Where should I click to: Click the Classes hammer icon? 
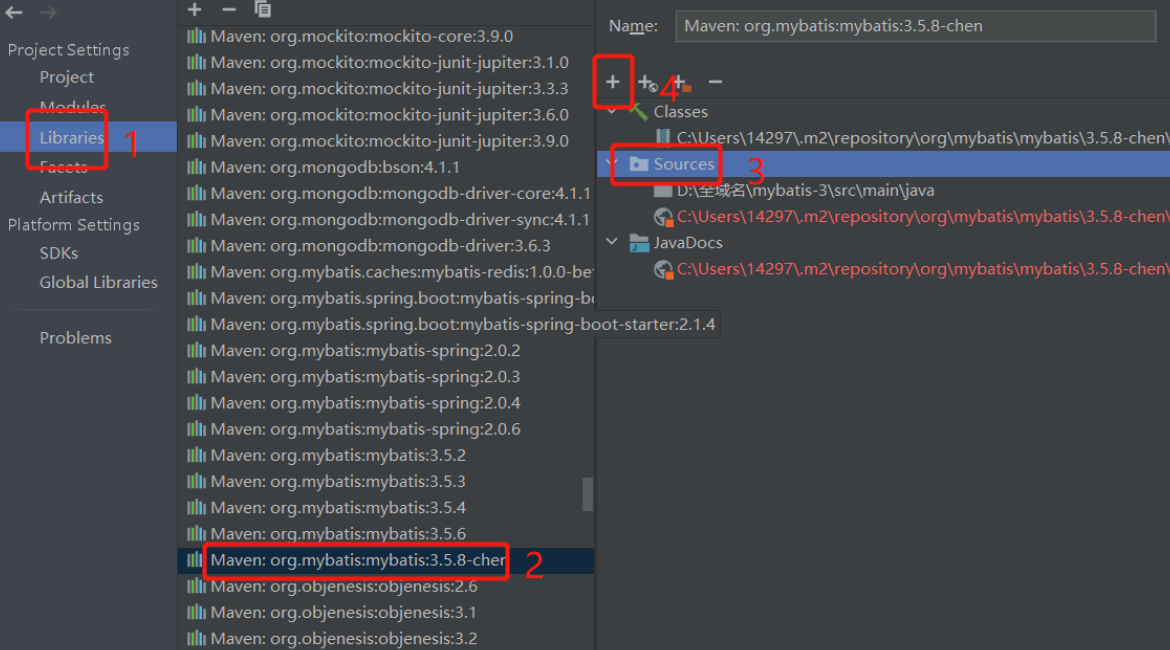tap(638, 111)
